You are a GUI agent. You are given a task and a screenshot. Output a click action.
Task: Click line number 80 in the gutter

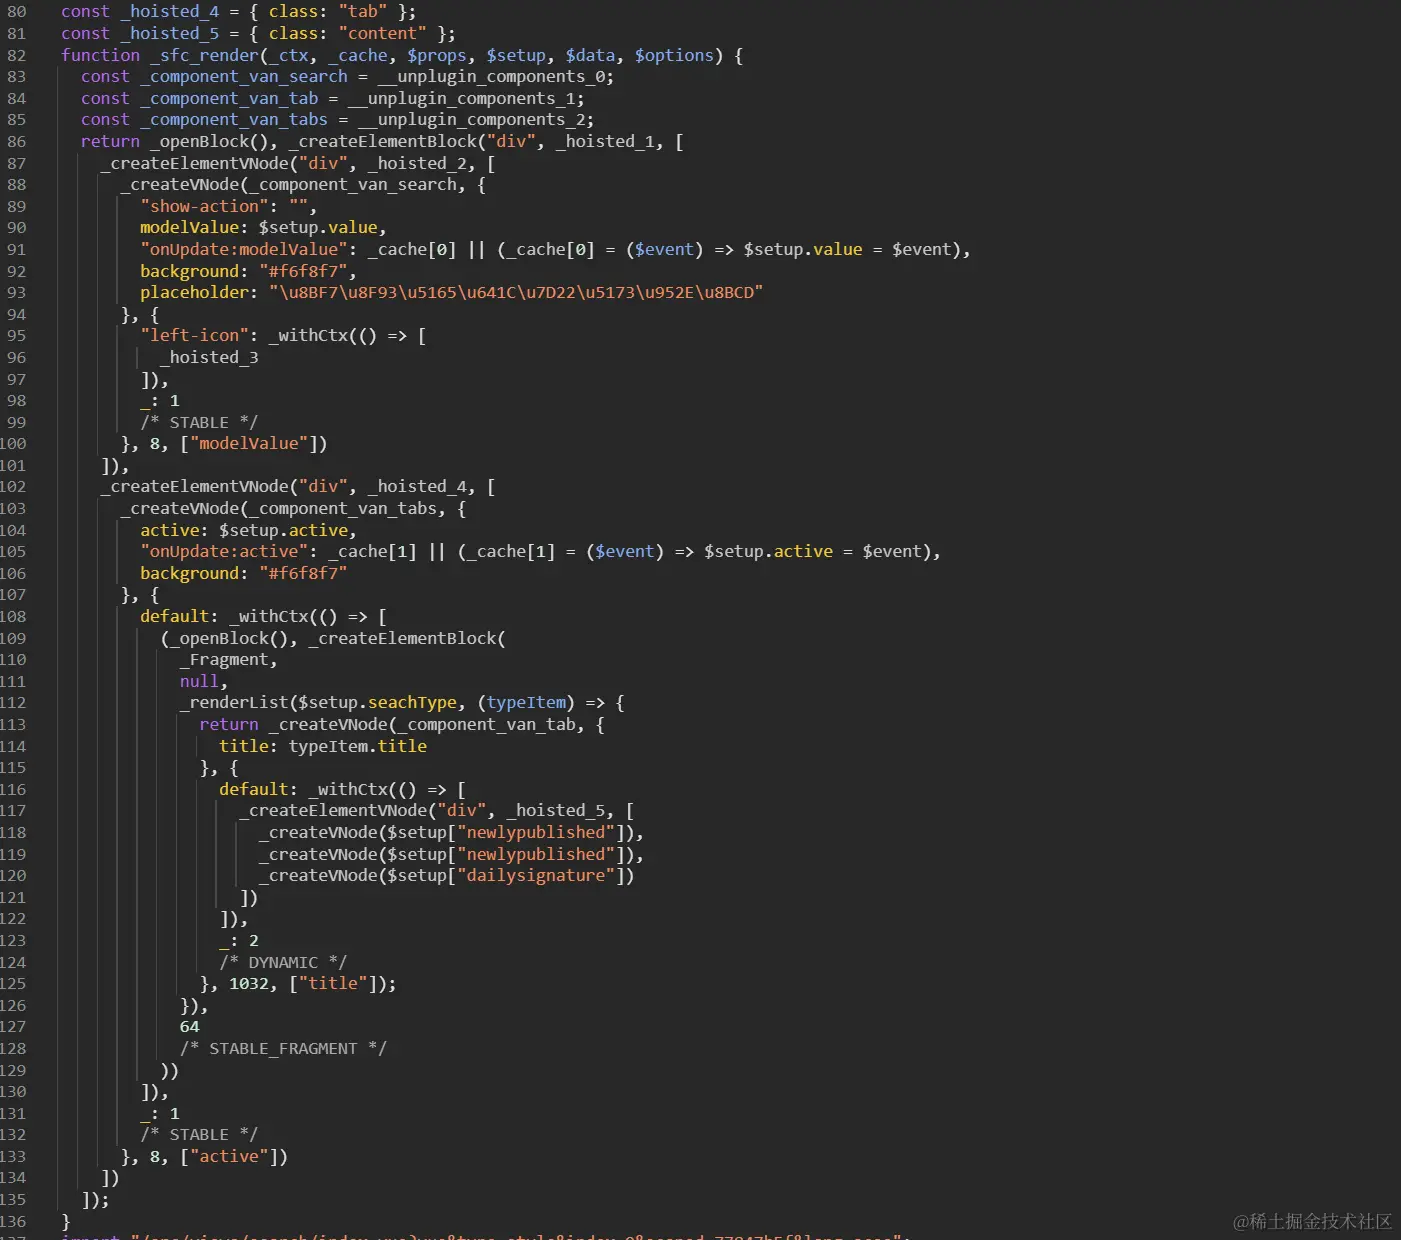pos(17,12)
